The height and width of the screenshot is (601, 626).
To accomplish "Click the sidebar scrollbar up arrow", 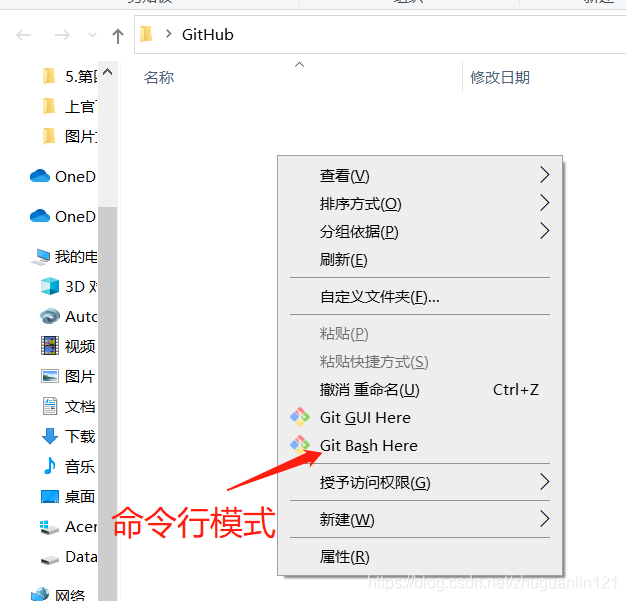I will tap(107, 72).
